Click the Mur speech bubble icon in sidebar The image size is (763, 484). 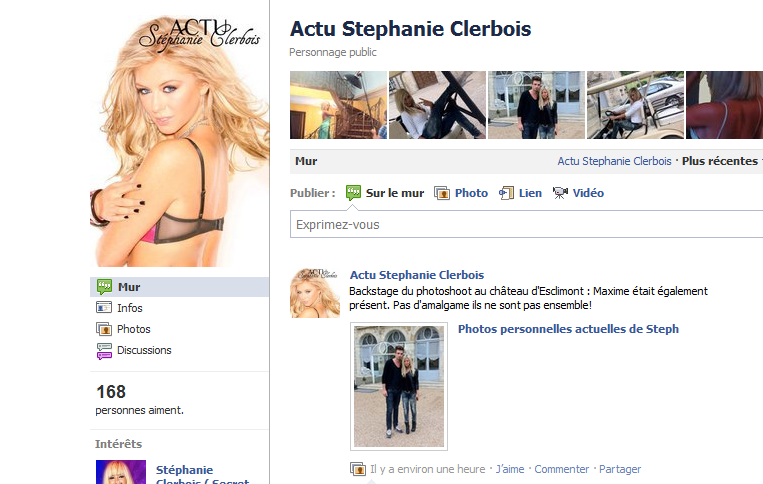[104, 287]
